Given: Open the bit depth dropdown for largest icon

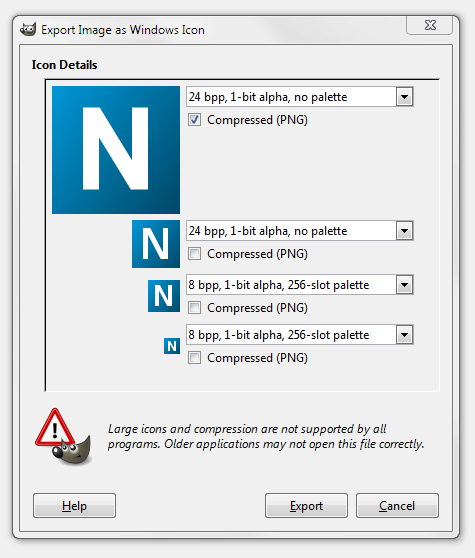Looking at the screenshot, I should click(x=300, y=97).
